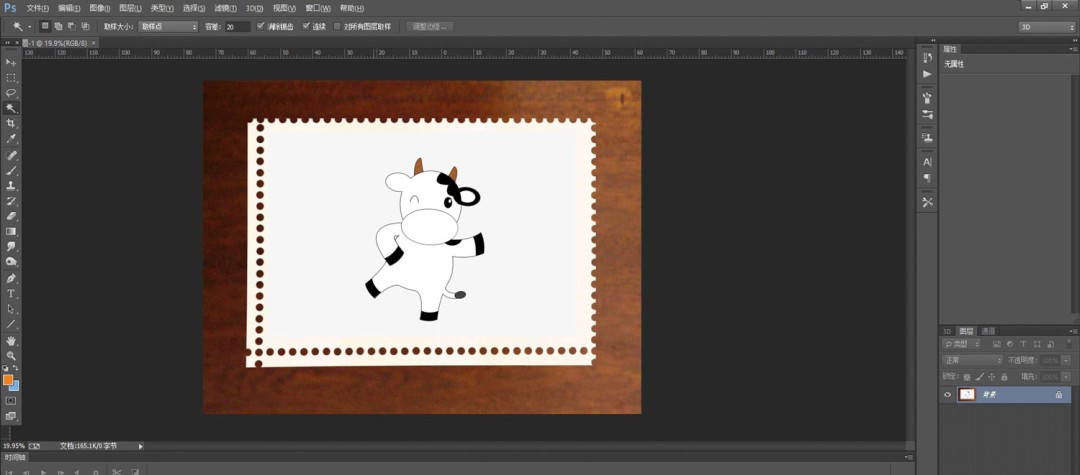Switch to the 通道 (Channels) tab

point(988,331)
